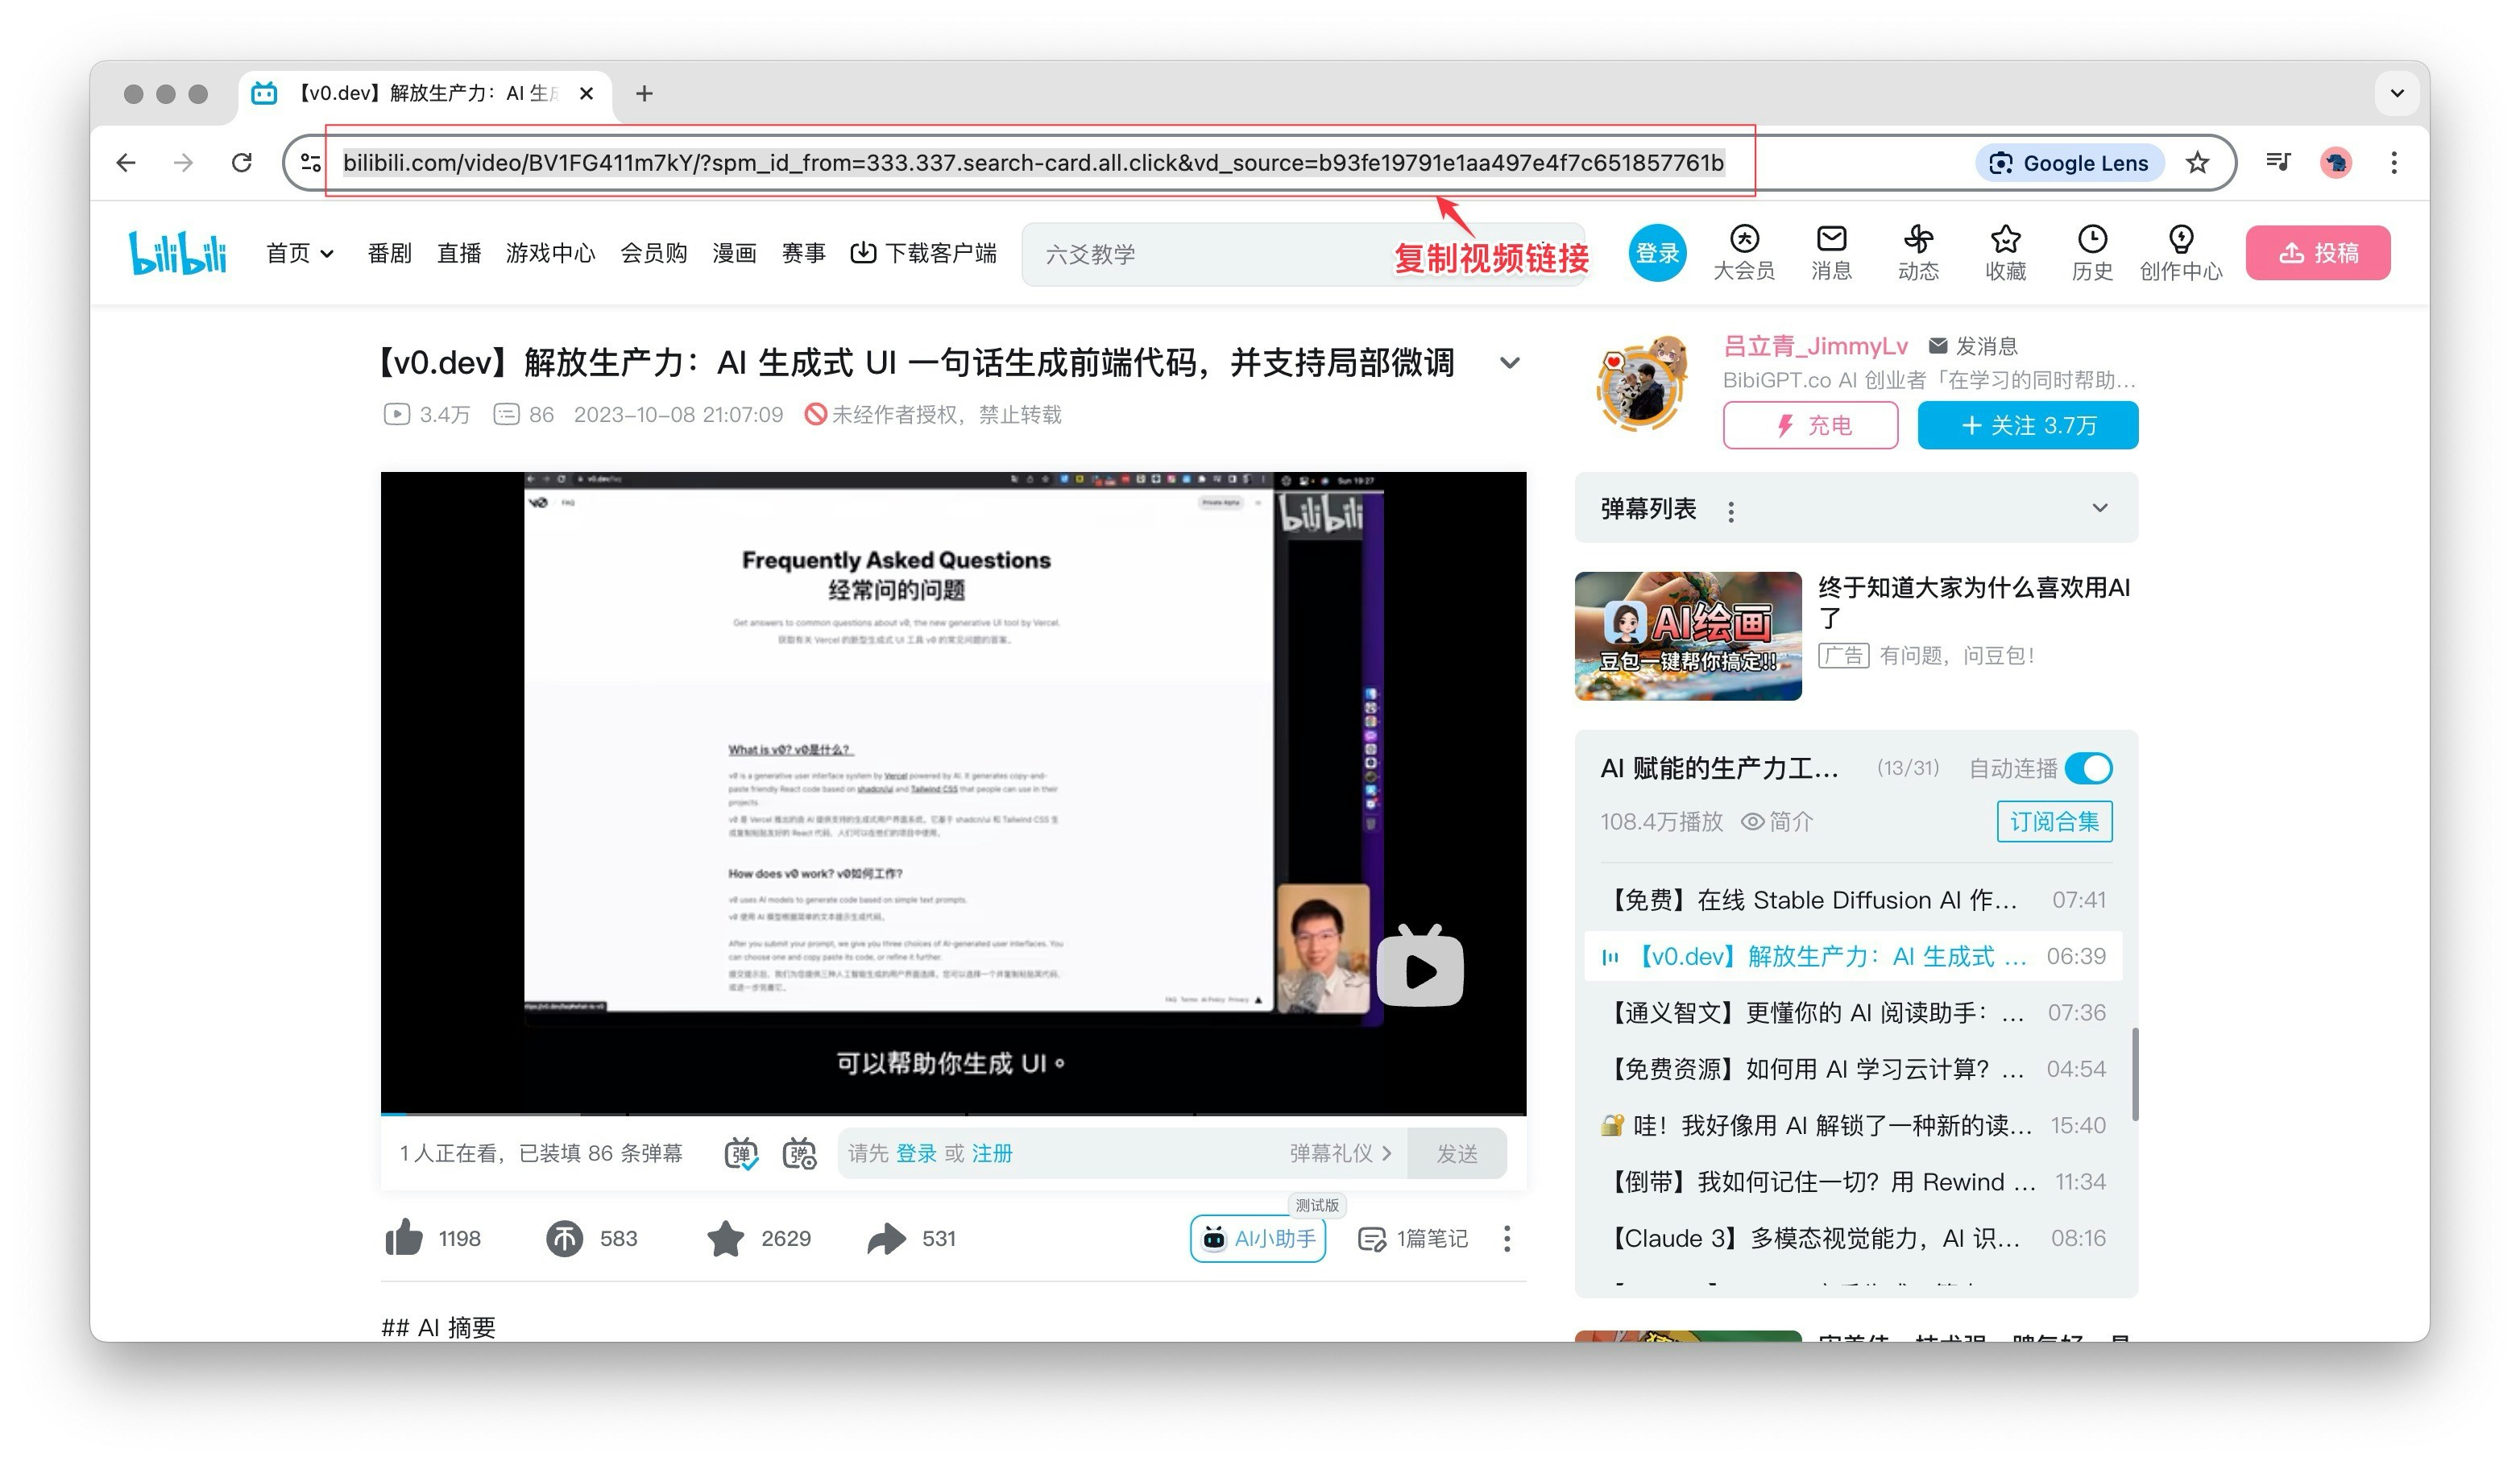Click the thumbs-up like icon
This screenshot has width=2520, height=1461.
[405, 1238]
